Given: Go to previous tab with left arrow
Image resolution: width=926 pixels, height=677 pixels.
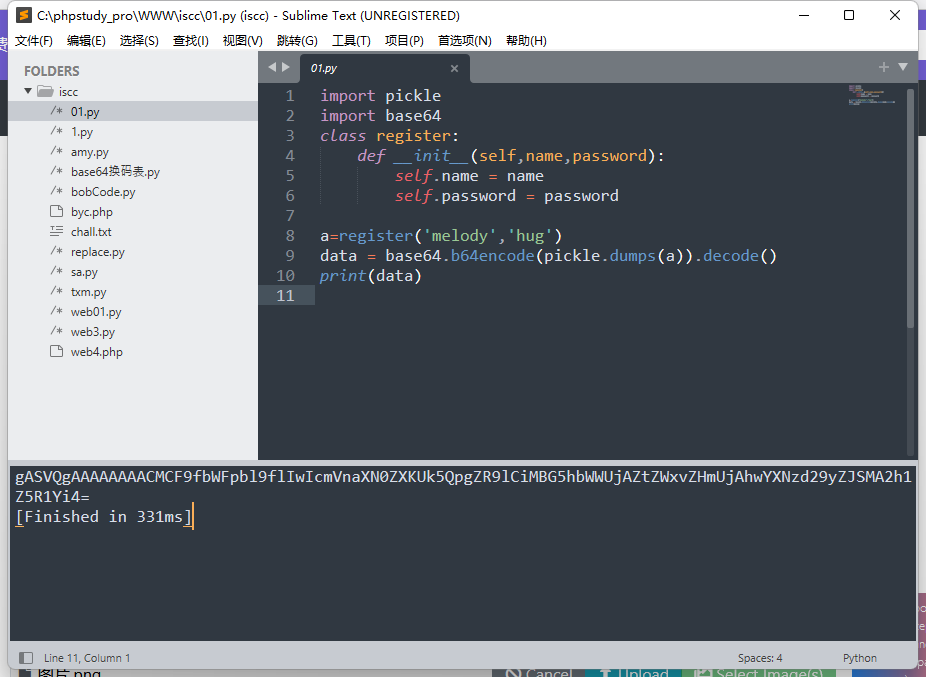Looking at the screenshot, I should pyautogui.click(x=272, y=67).
